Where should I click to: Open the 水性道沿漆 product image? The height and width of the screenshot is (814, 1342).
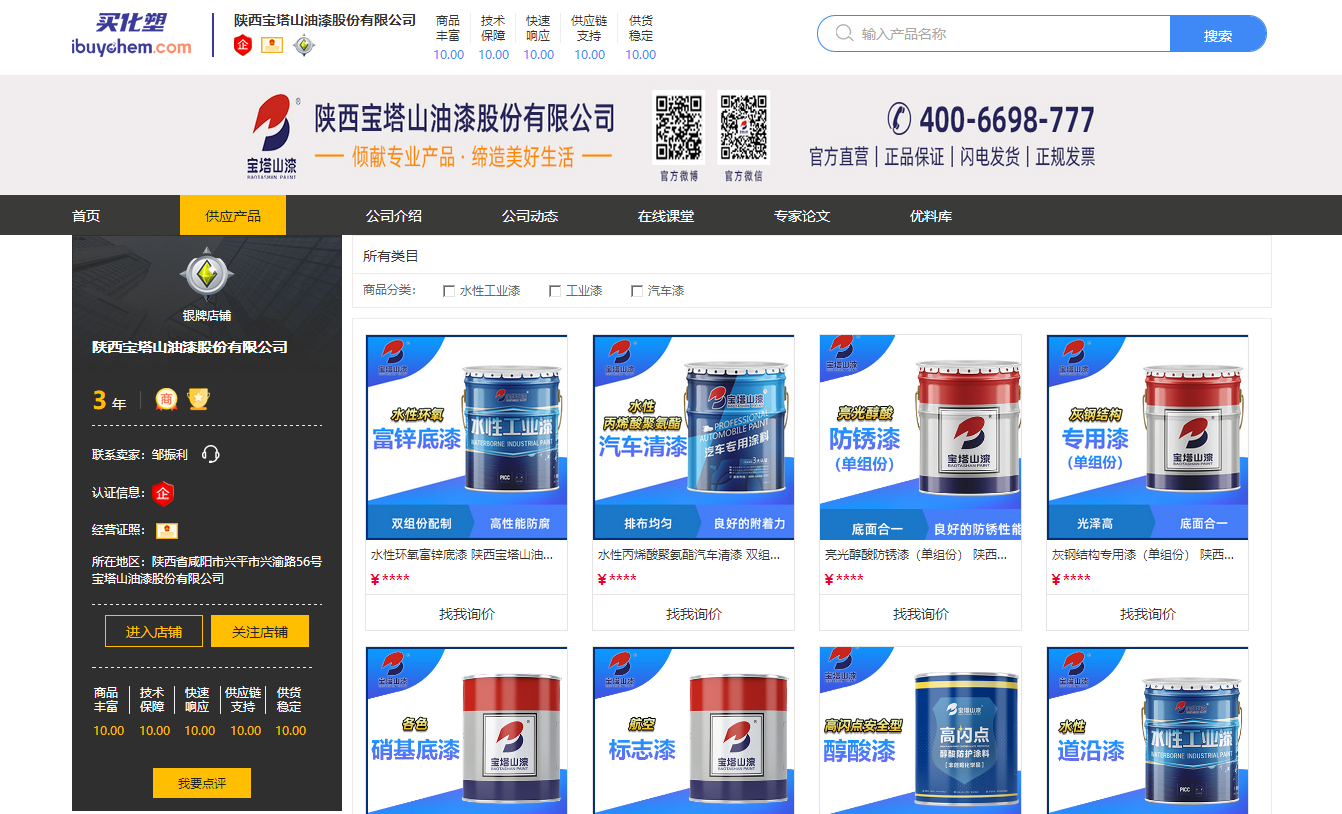pos(1148,730)
